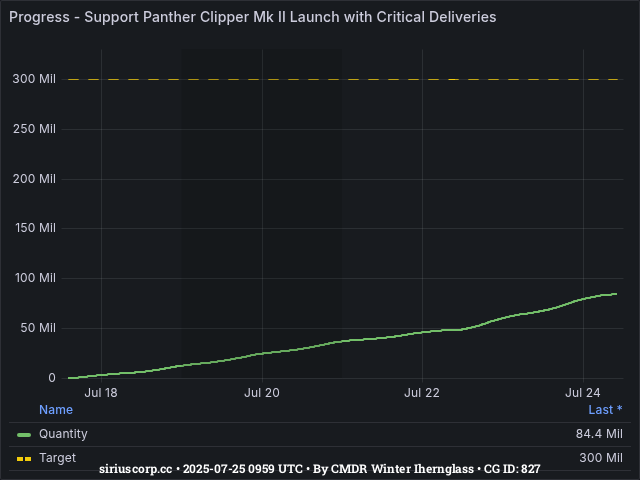Click the 300 Mil last value for Target
The image size is (640, 480).
pos(601,458)
